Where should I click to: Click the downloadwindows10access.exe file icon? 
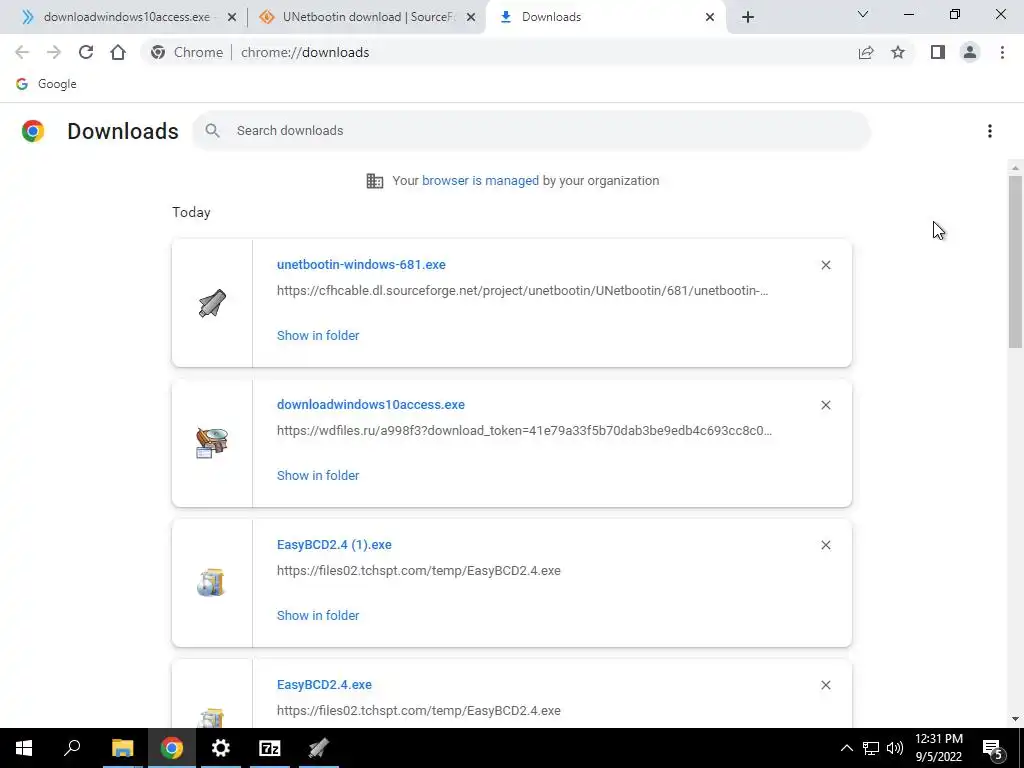click(212, 443)
